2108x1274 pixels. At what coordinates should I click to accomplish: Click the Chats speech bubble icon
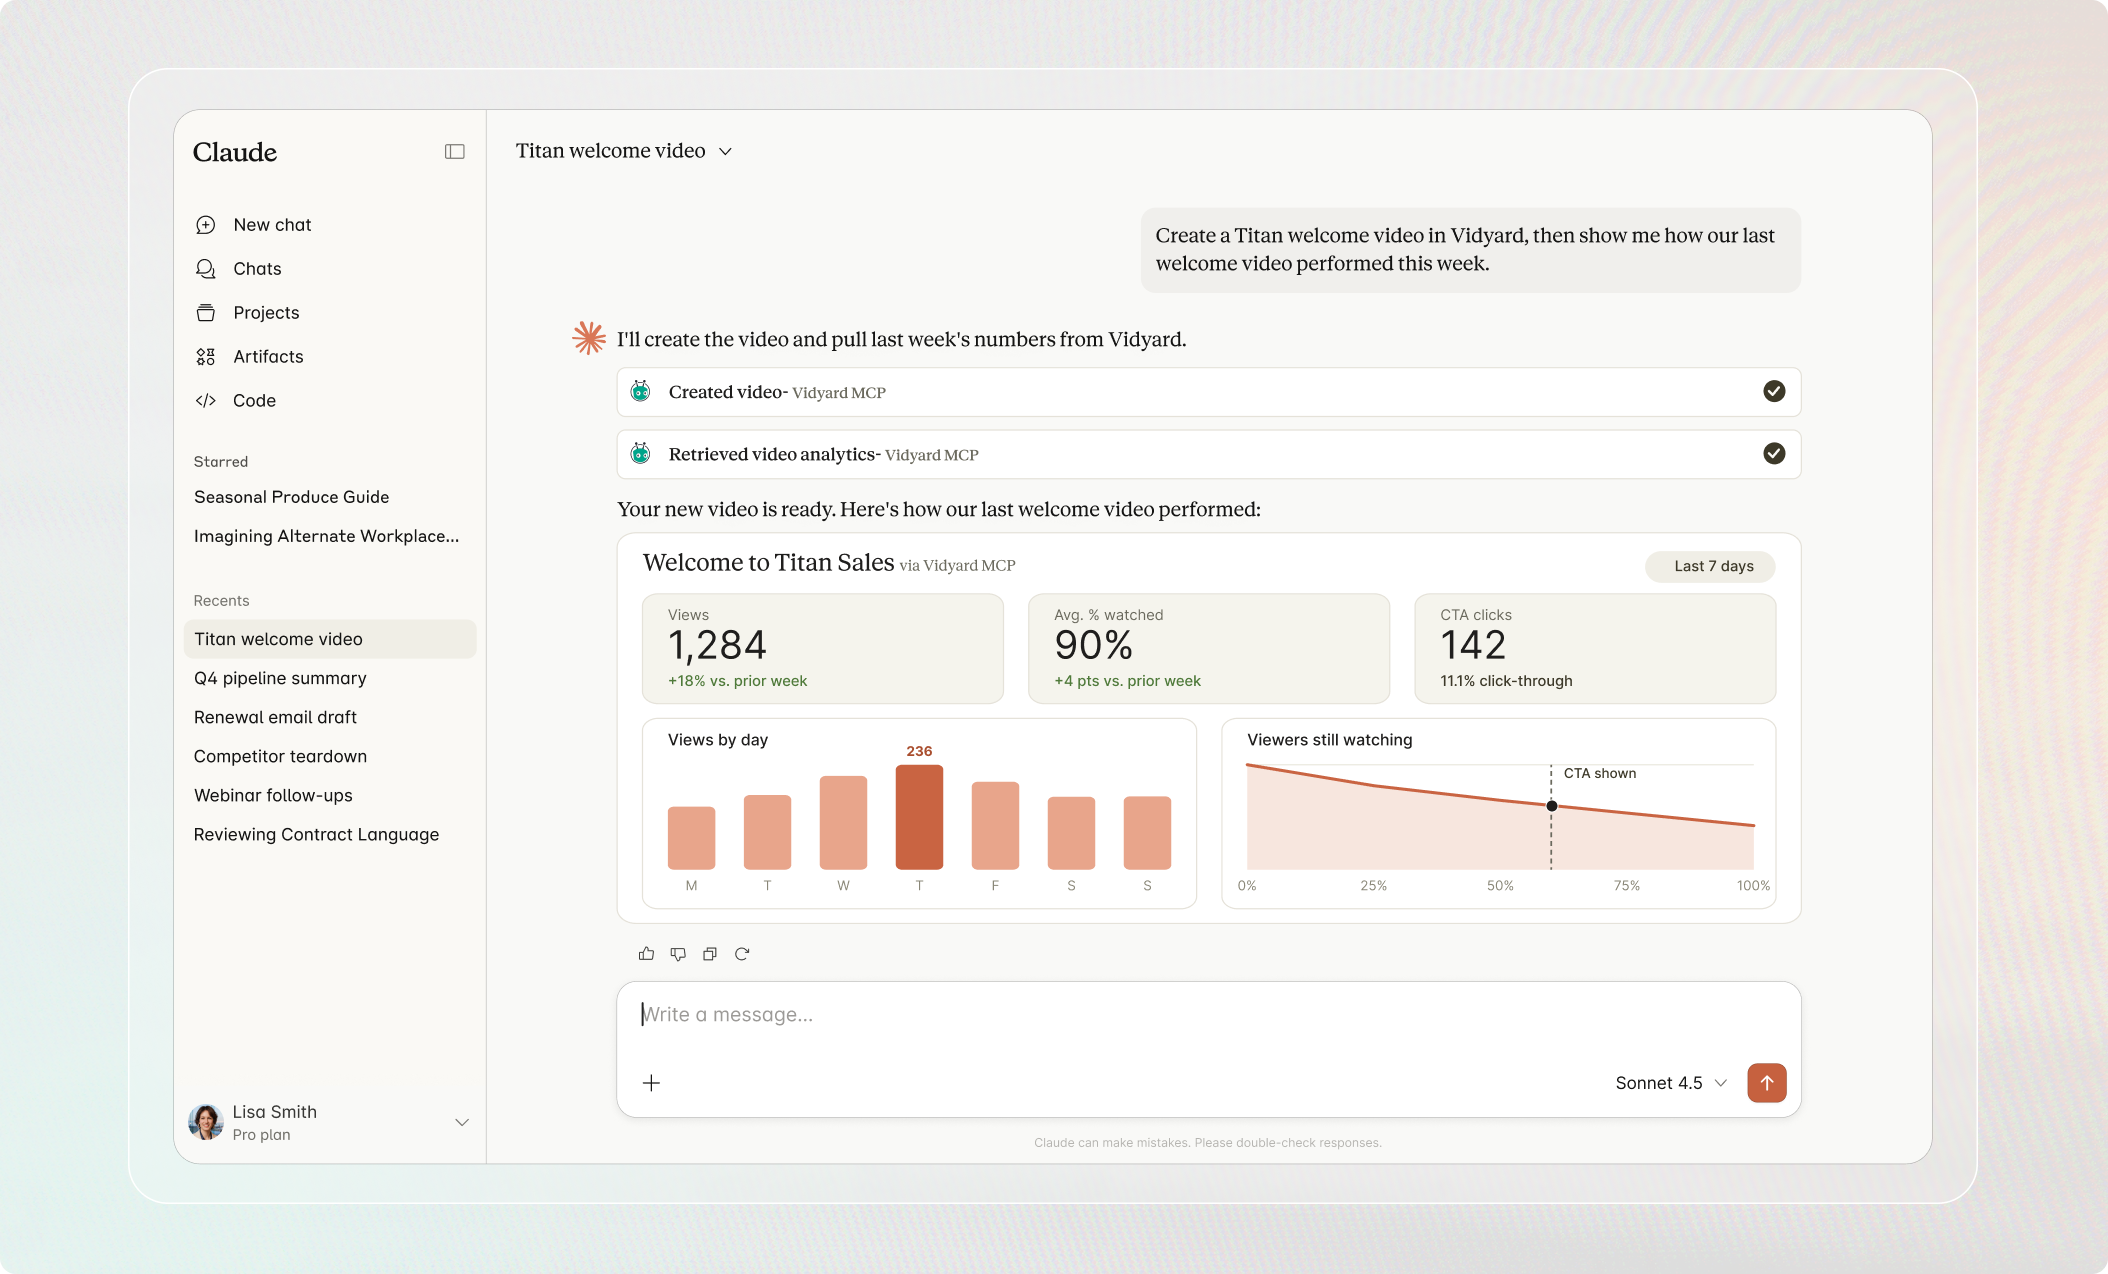206,269
